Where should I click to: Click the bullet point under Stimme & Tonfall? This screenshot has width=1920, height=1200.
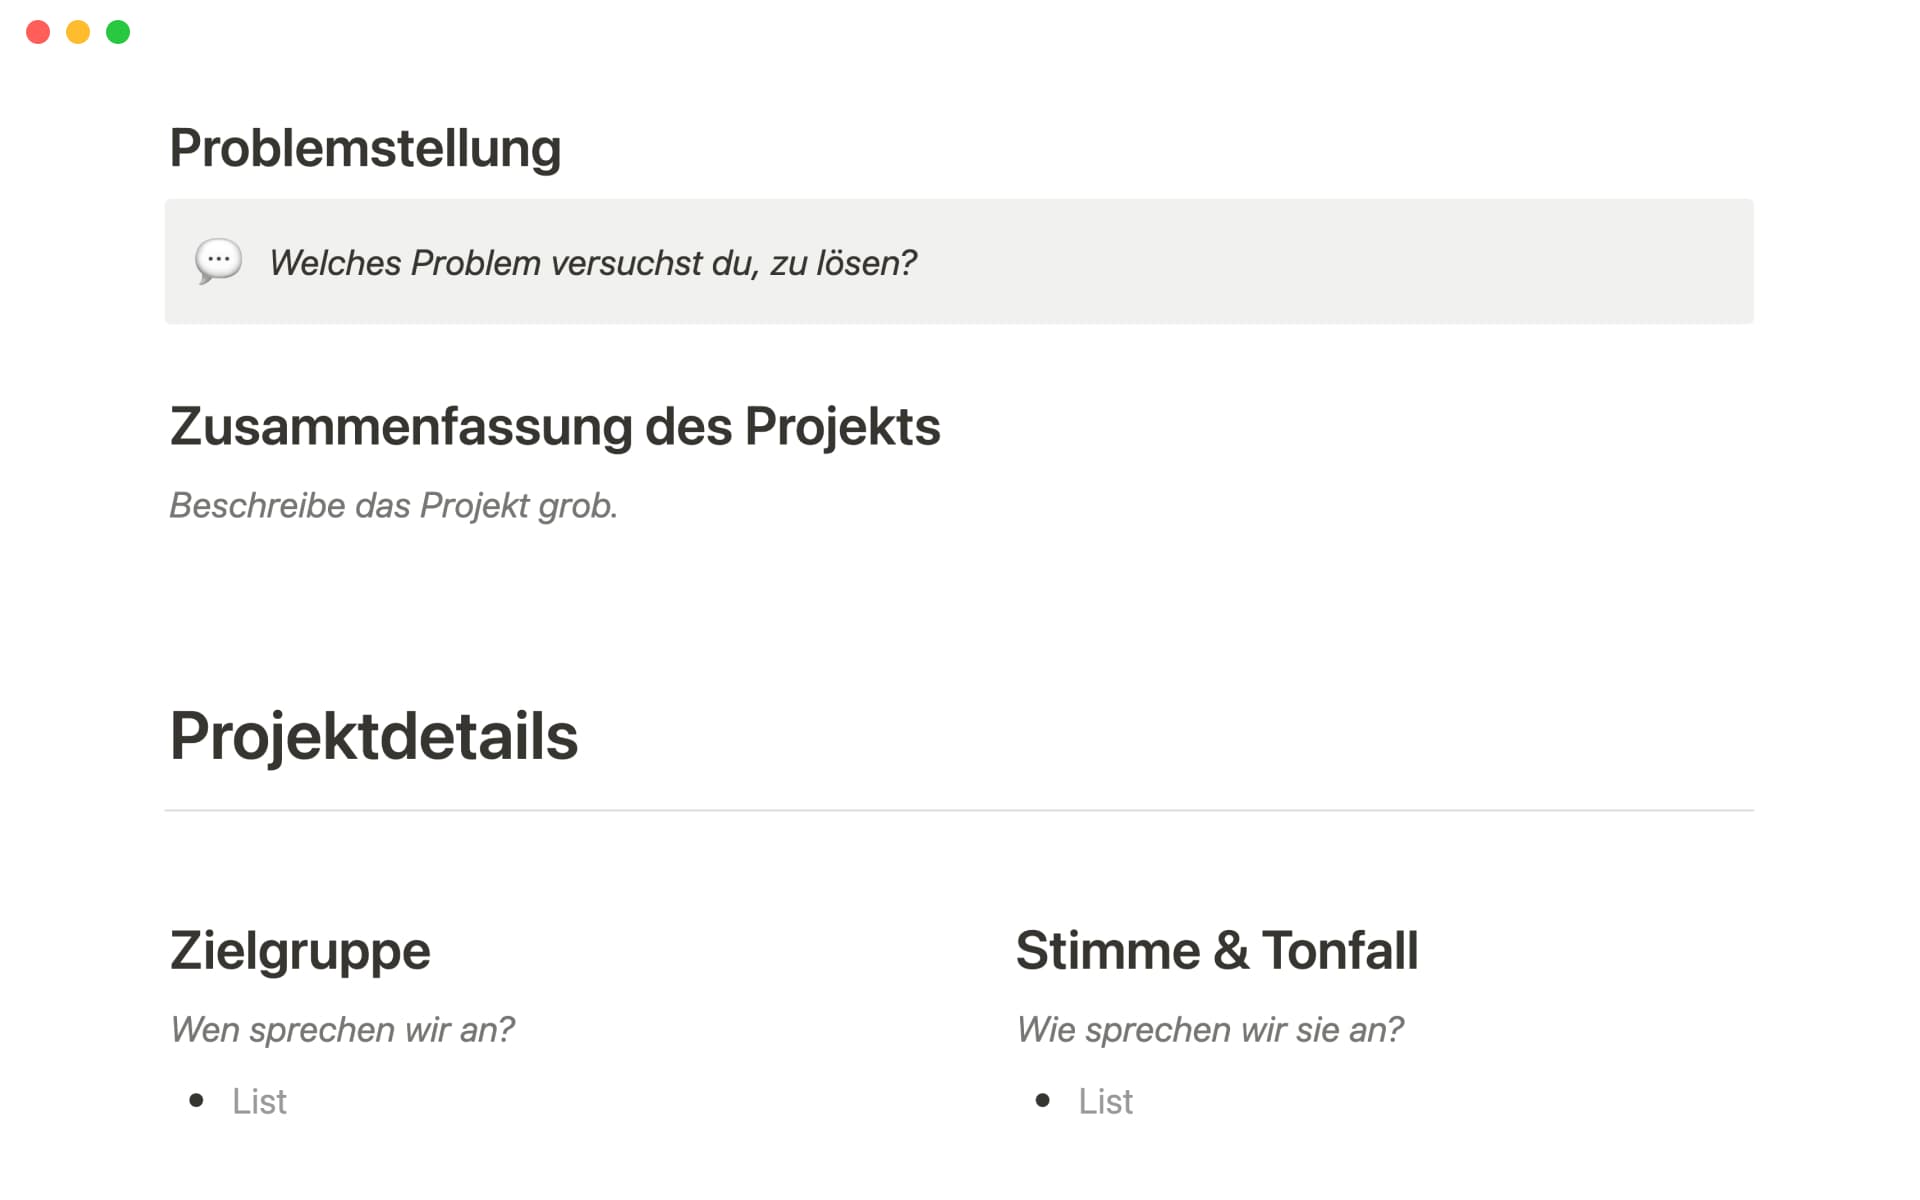click(x=1043, y=1100)
